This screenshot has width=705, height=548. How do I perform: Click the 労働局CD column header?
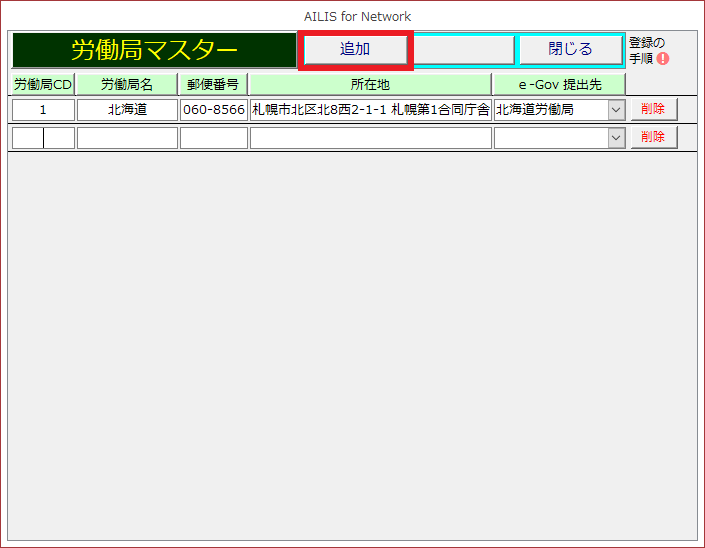[x=43, y=84]
